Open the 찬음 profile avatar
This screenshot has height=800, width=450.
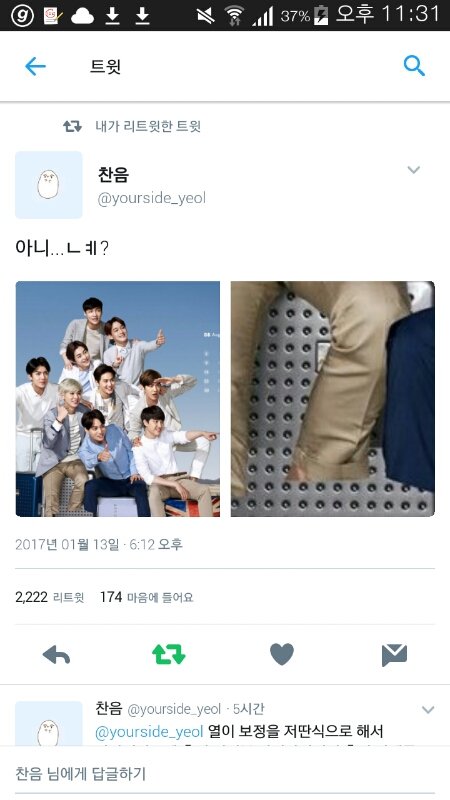click(x=49, y=185)
